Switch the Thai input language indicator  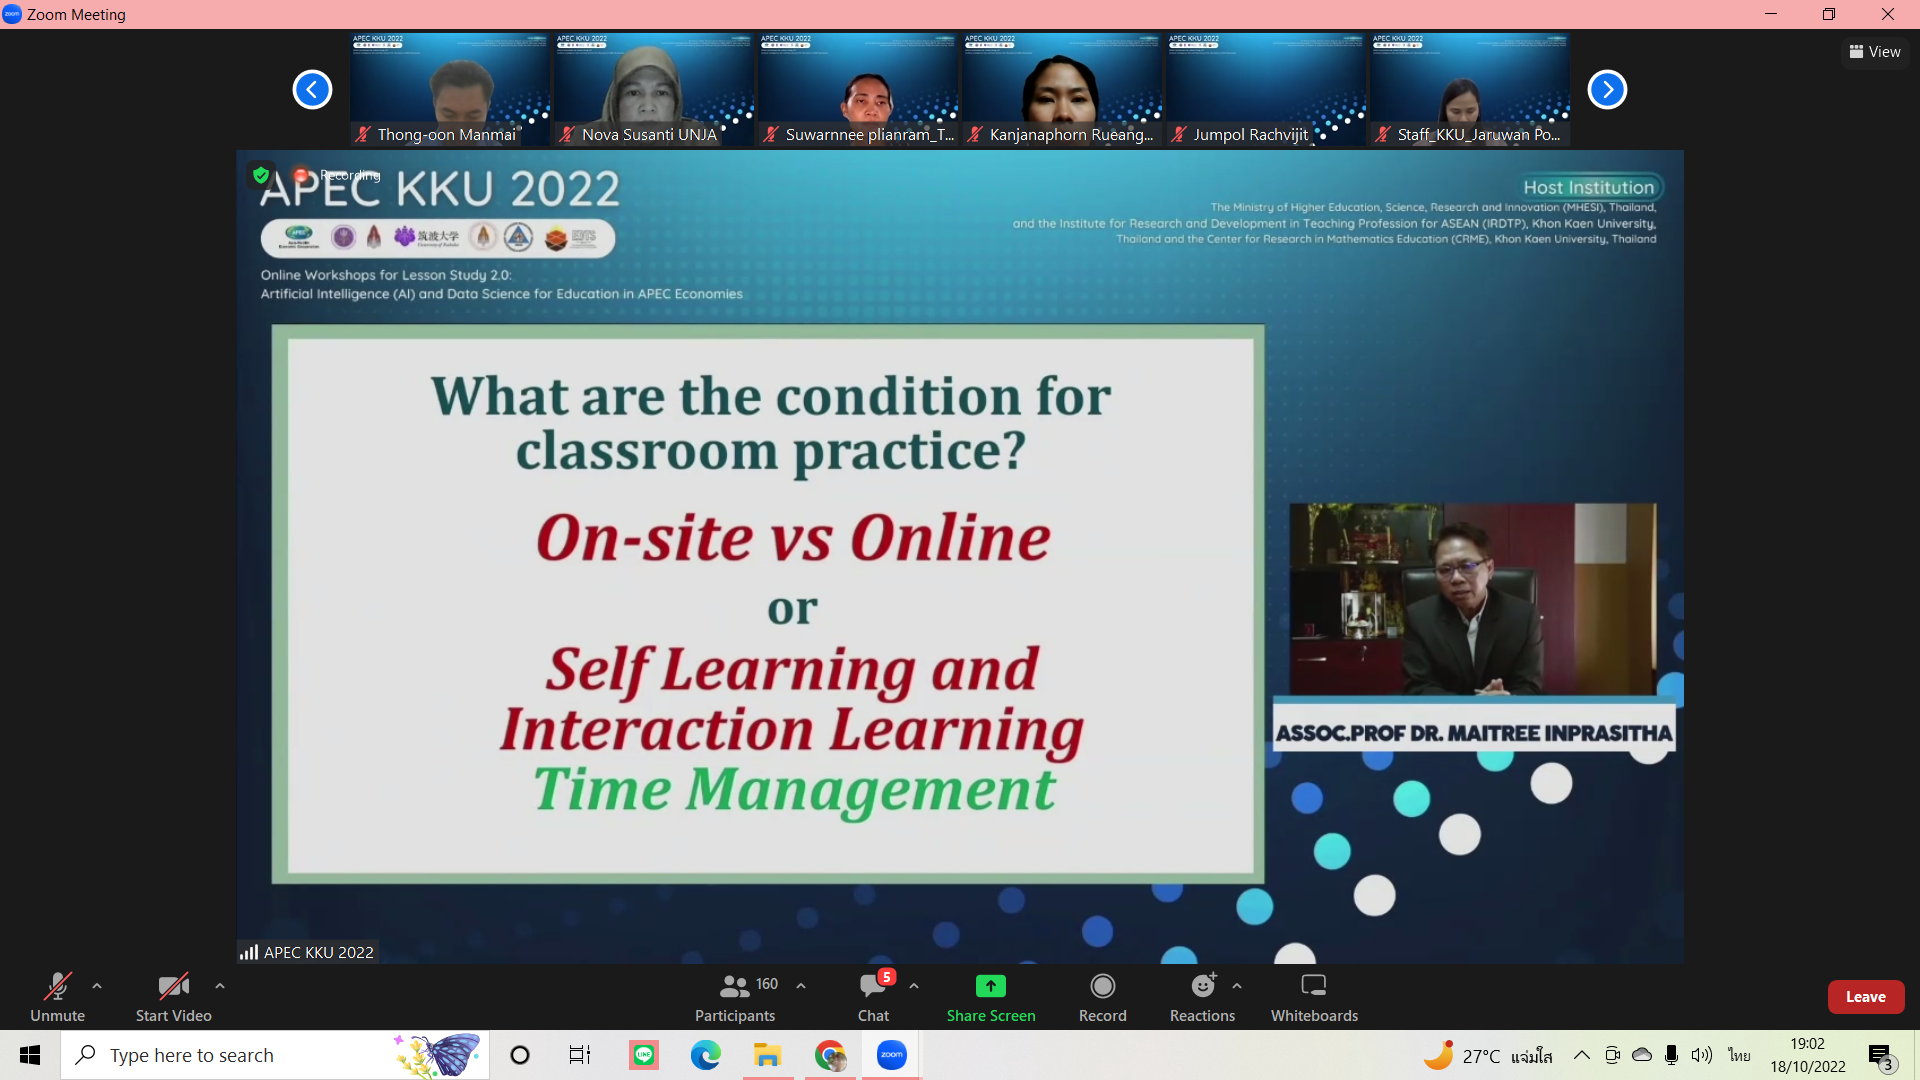point(1739,1055)
